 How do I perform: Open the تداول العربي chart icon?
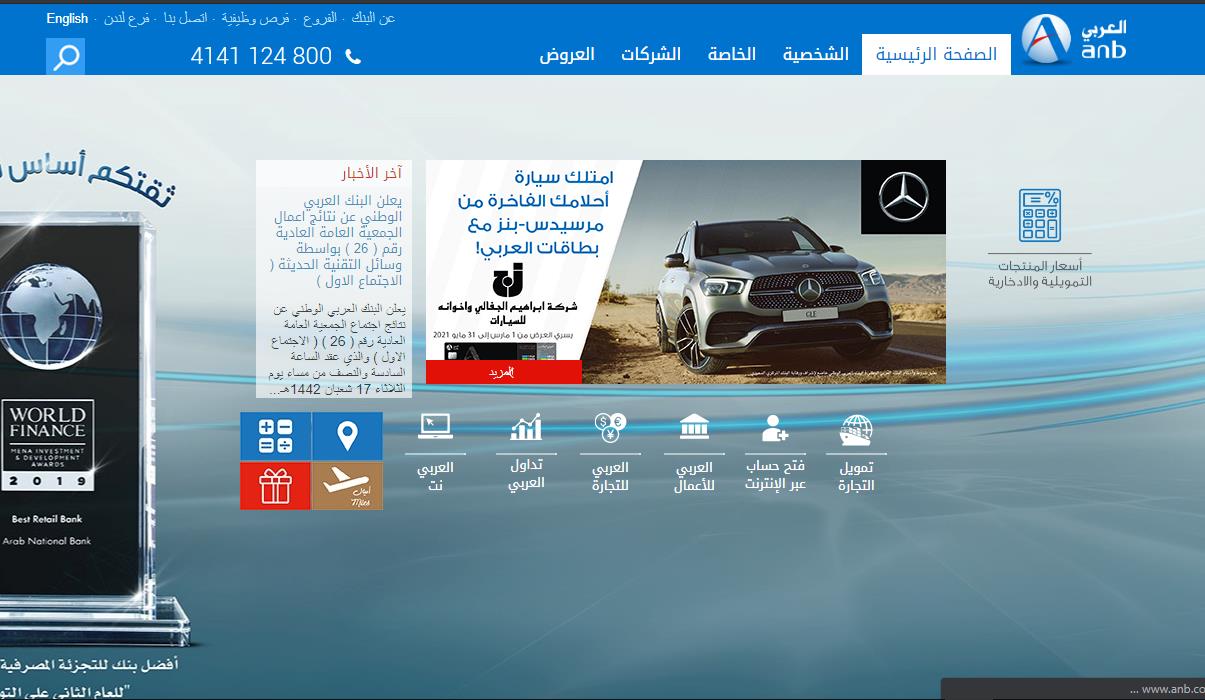(x=526, y=427)
